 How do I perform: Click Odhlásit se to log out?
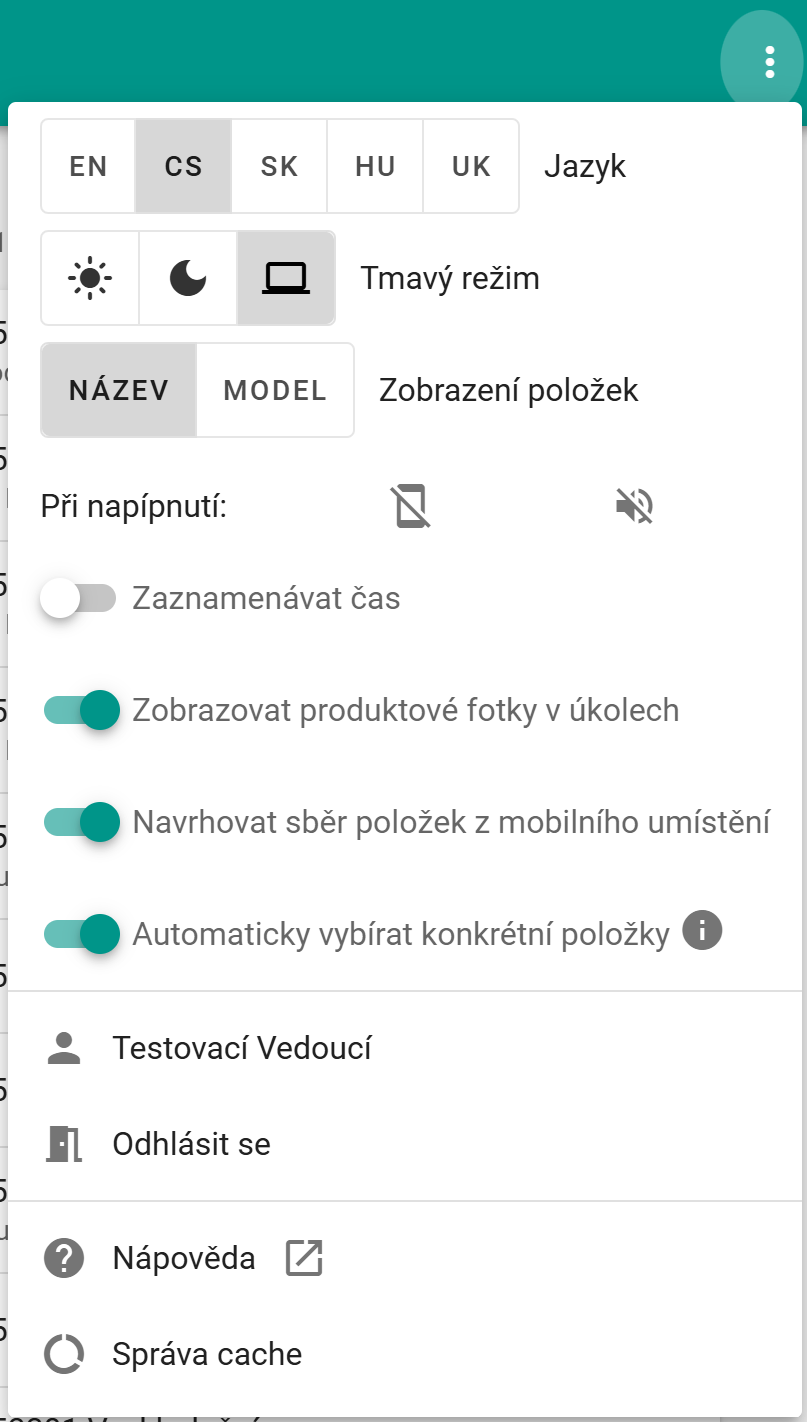point(192,1144)
